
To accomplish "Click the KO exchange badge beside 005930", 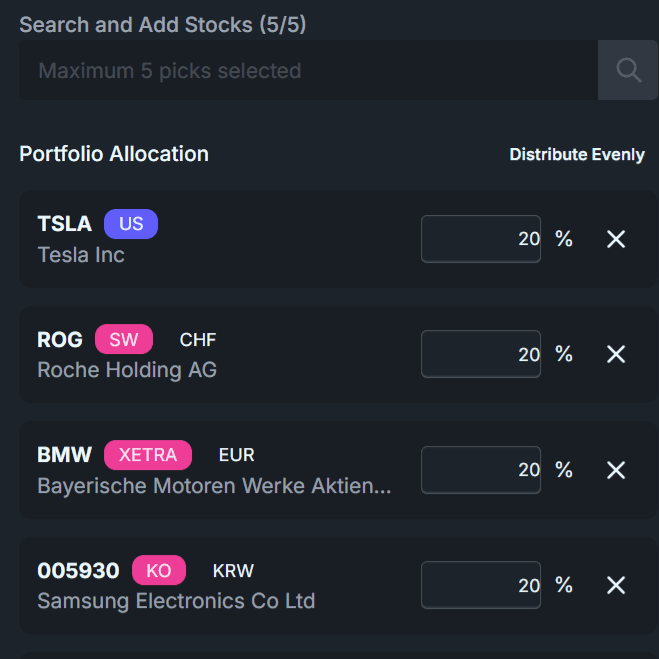I will [x=159, y=571].
